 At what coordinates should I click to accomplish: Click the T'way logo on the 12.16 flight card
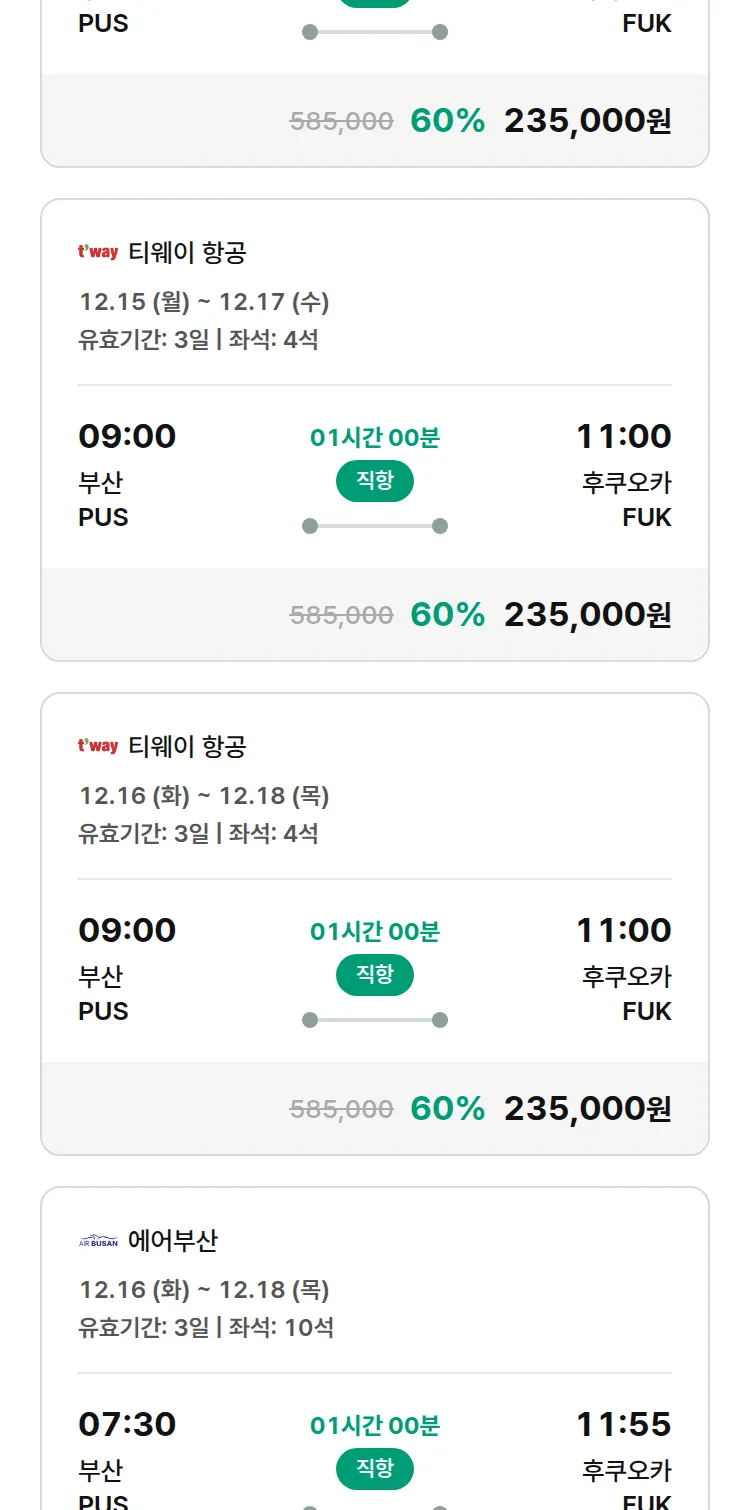[x=98, y=746]
